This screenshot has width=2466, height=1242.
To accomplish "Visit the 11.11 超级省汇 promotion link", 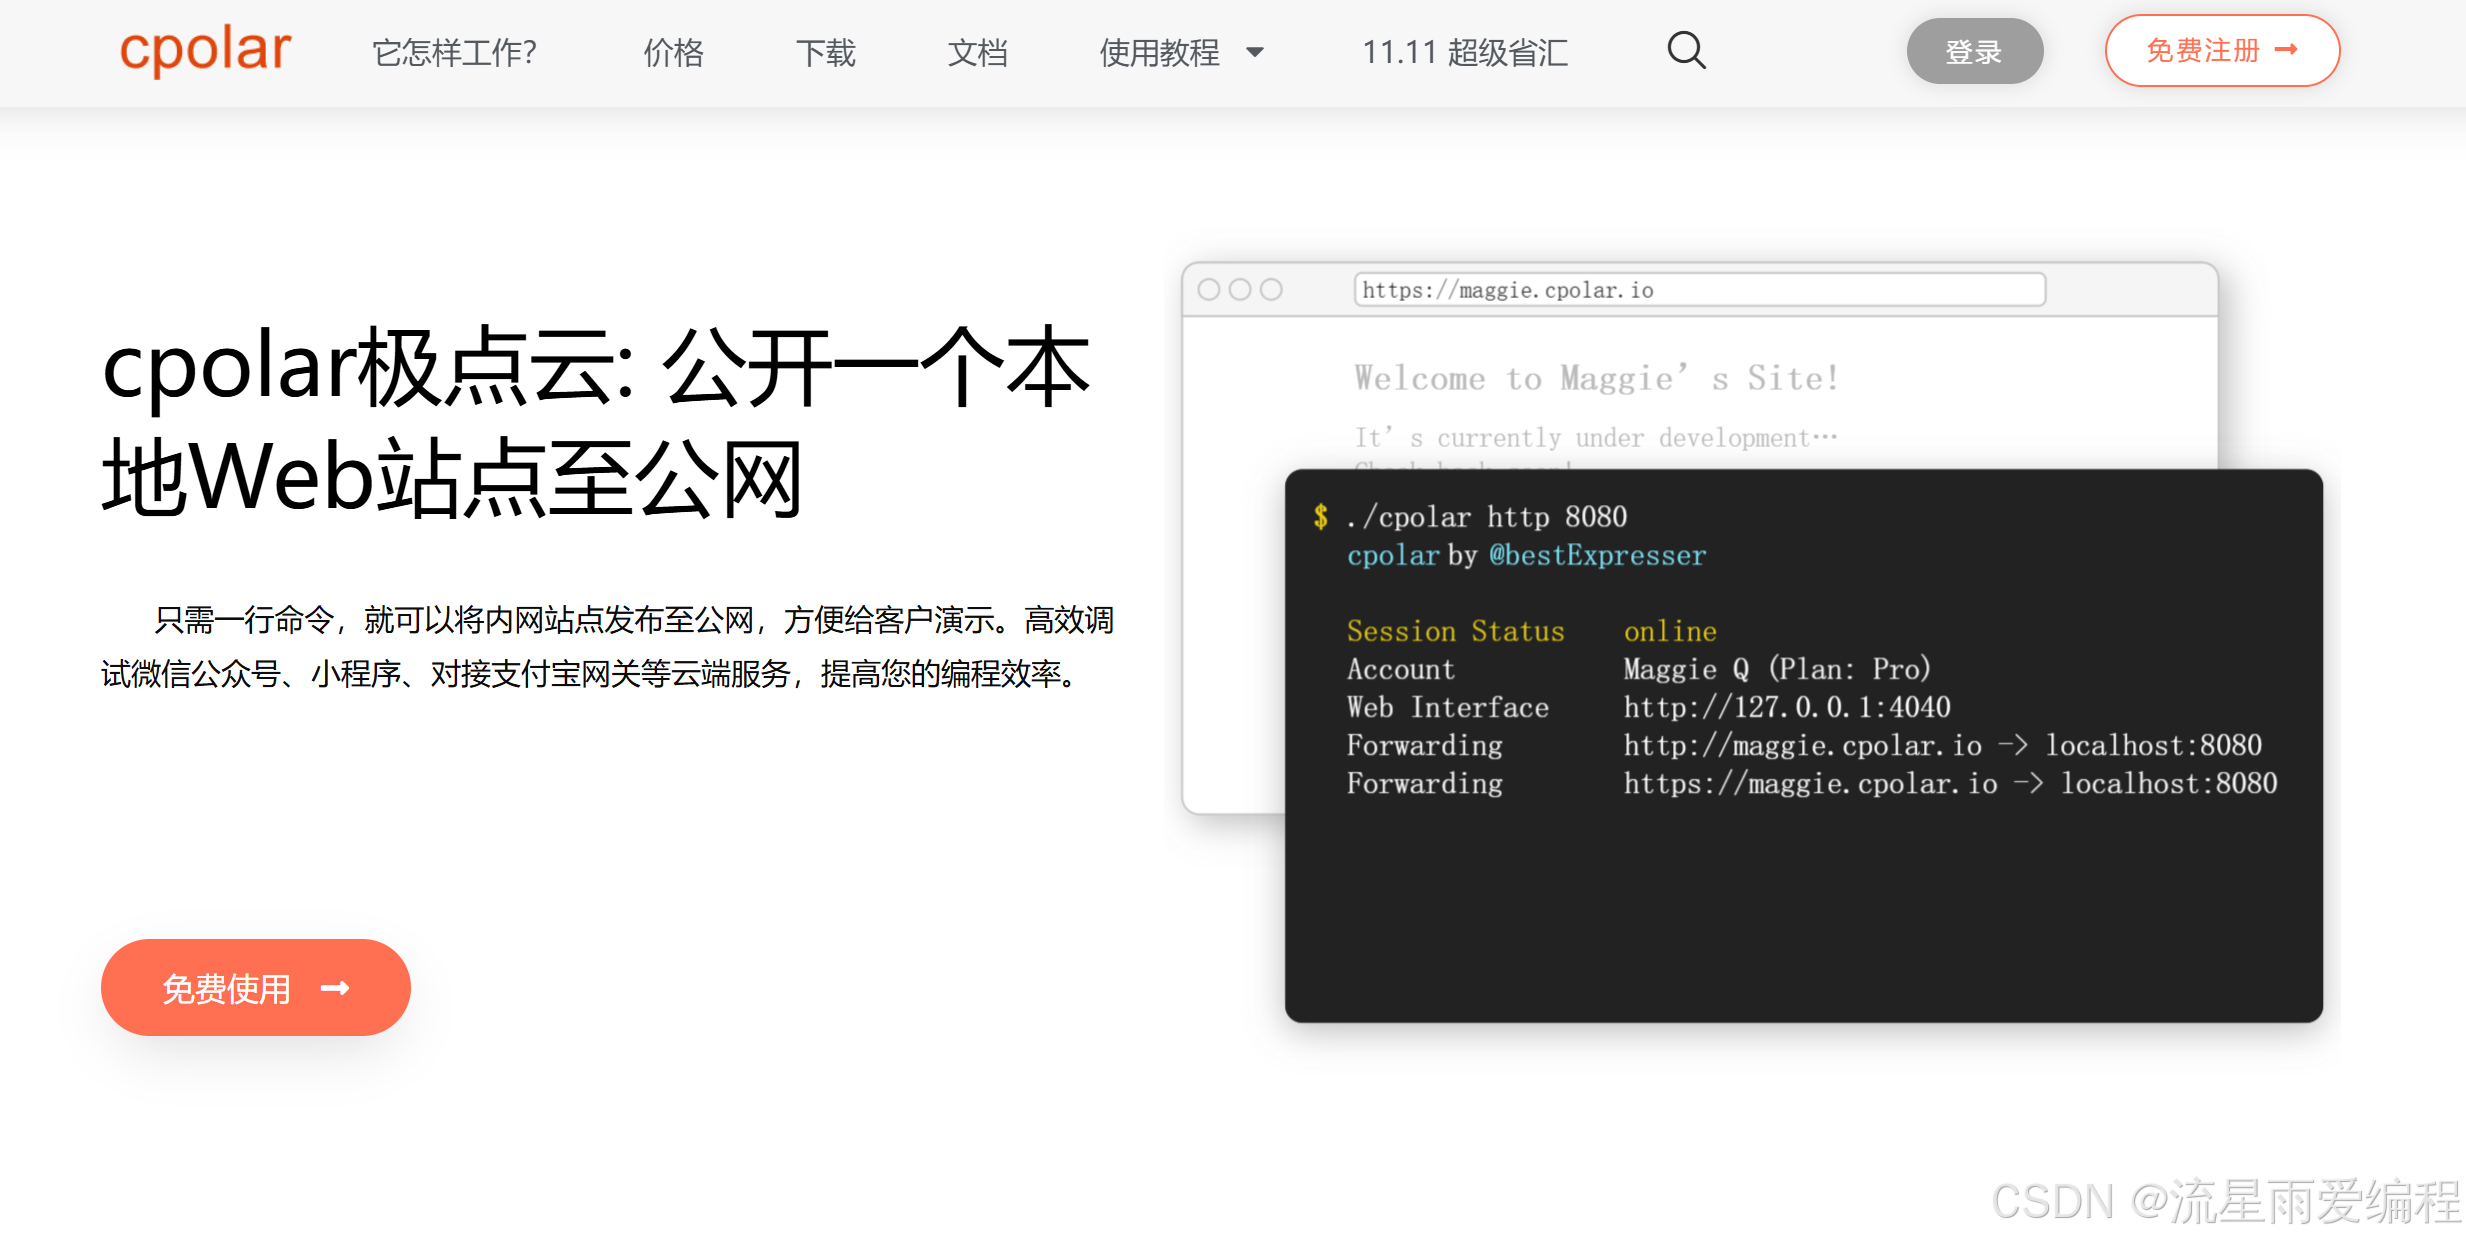I will pos(1465,52).
